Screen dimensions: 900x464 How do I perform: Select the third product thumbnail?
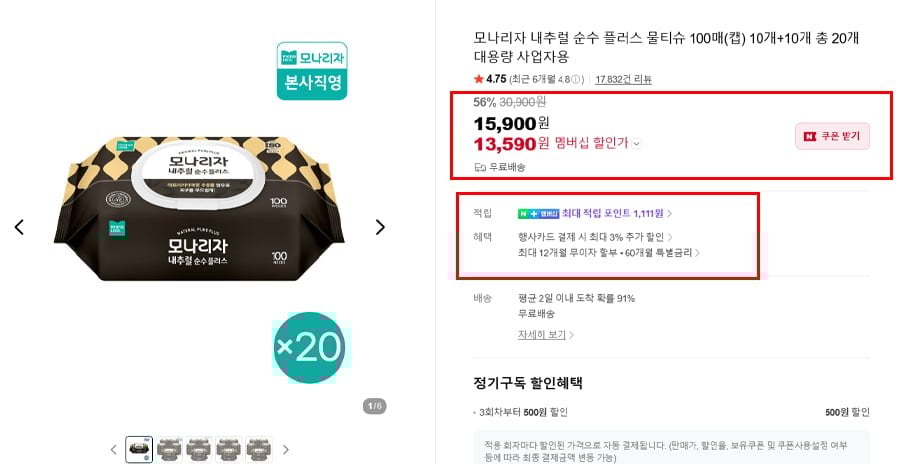pos(199,449)
